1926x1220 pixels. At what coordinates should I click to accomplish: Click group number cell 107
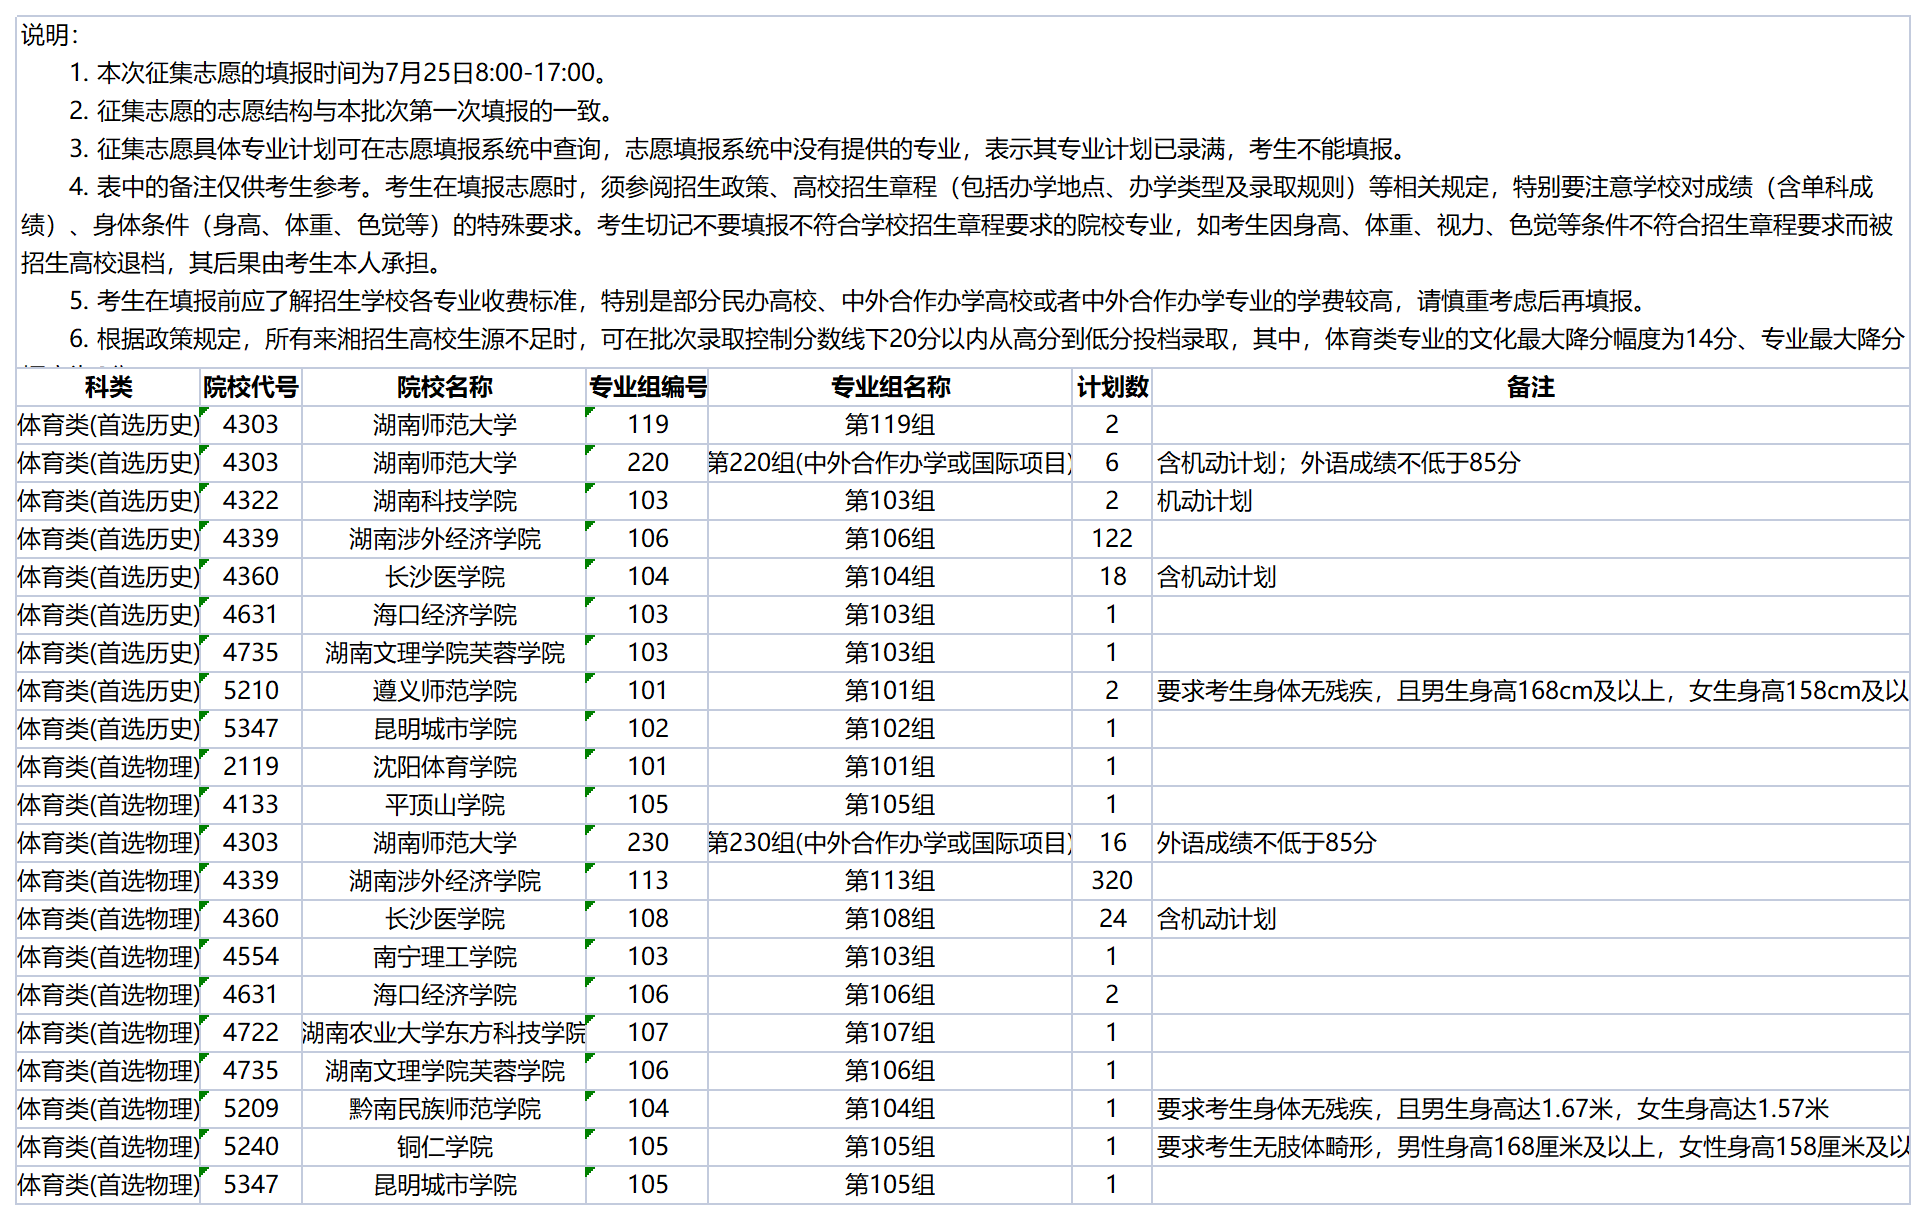[647, 1033]
